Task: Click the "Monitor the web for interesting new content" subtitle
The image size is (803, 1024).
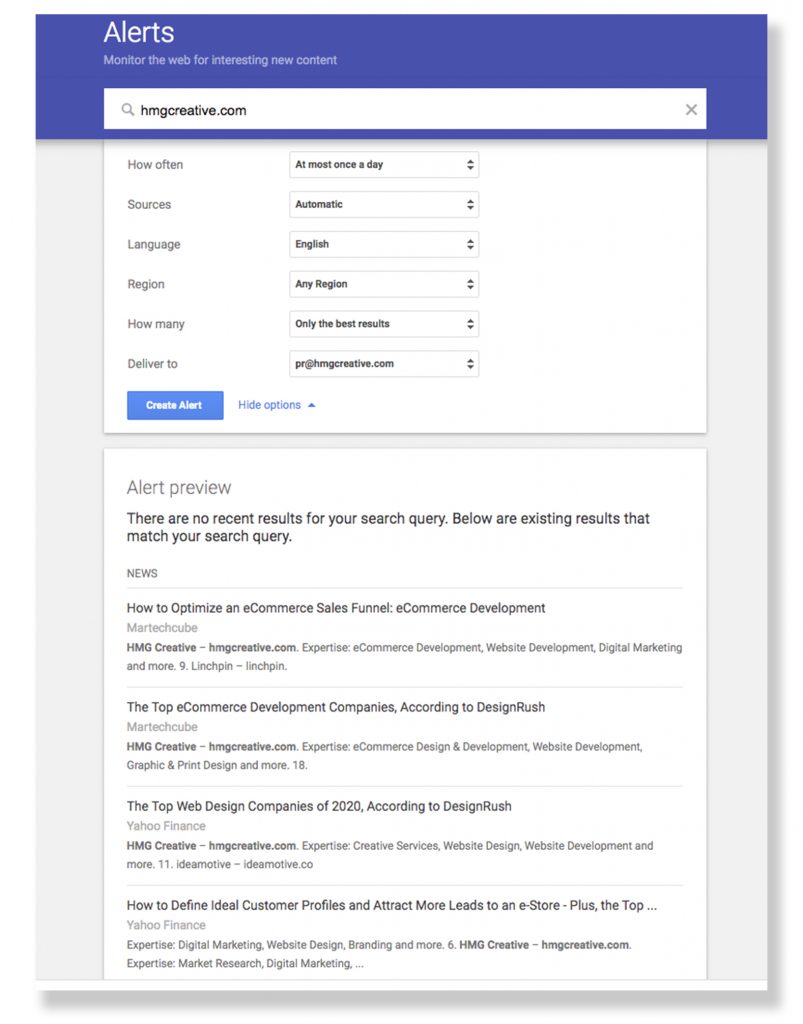Action: point(220,60)
